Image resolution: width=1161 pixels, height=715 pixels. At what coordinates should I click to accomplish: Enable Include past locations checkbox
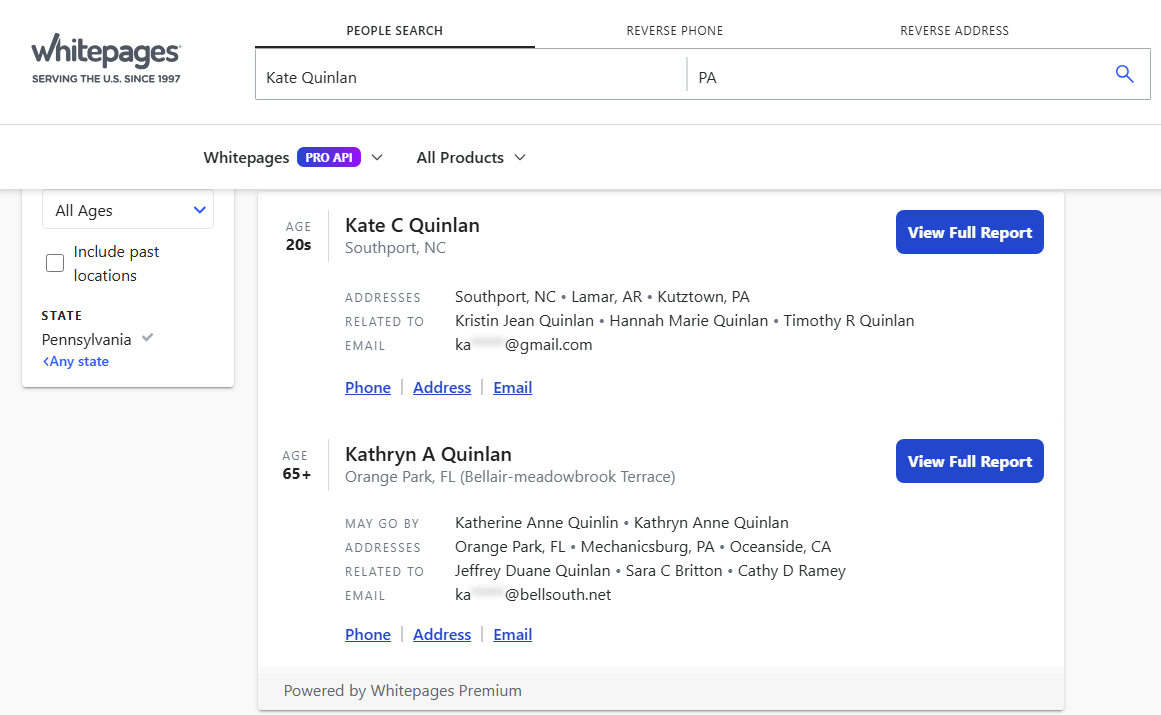[55, 263]
